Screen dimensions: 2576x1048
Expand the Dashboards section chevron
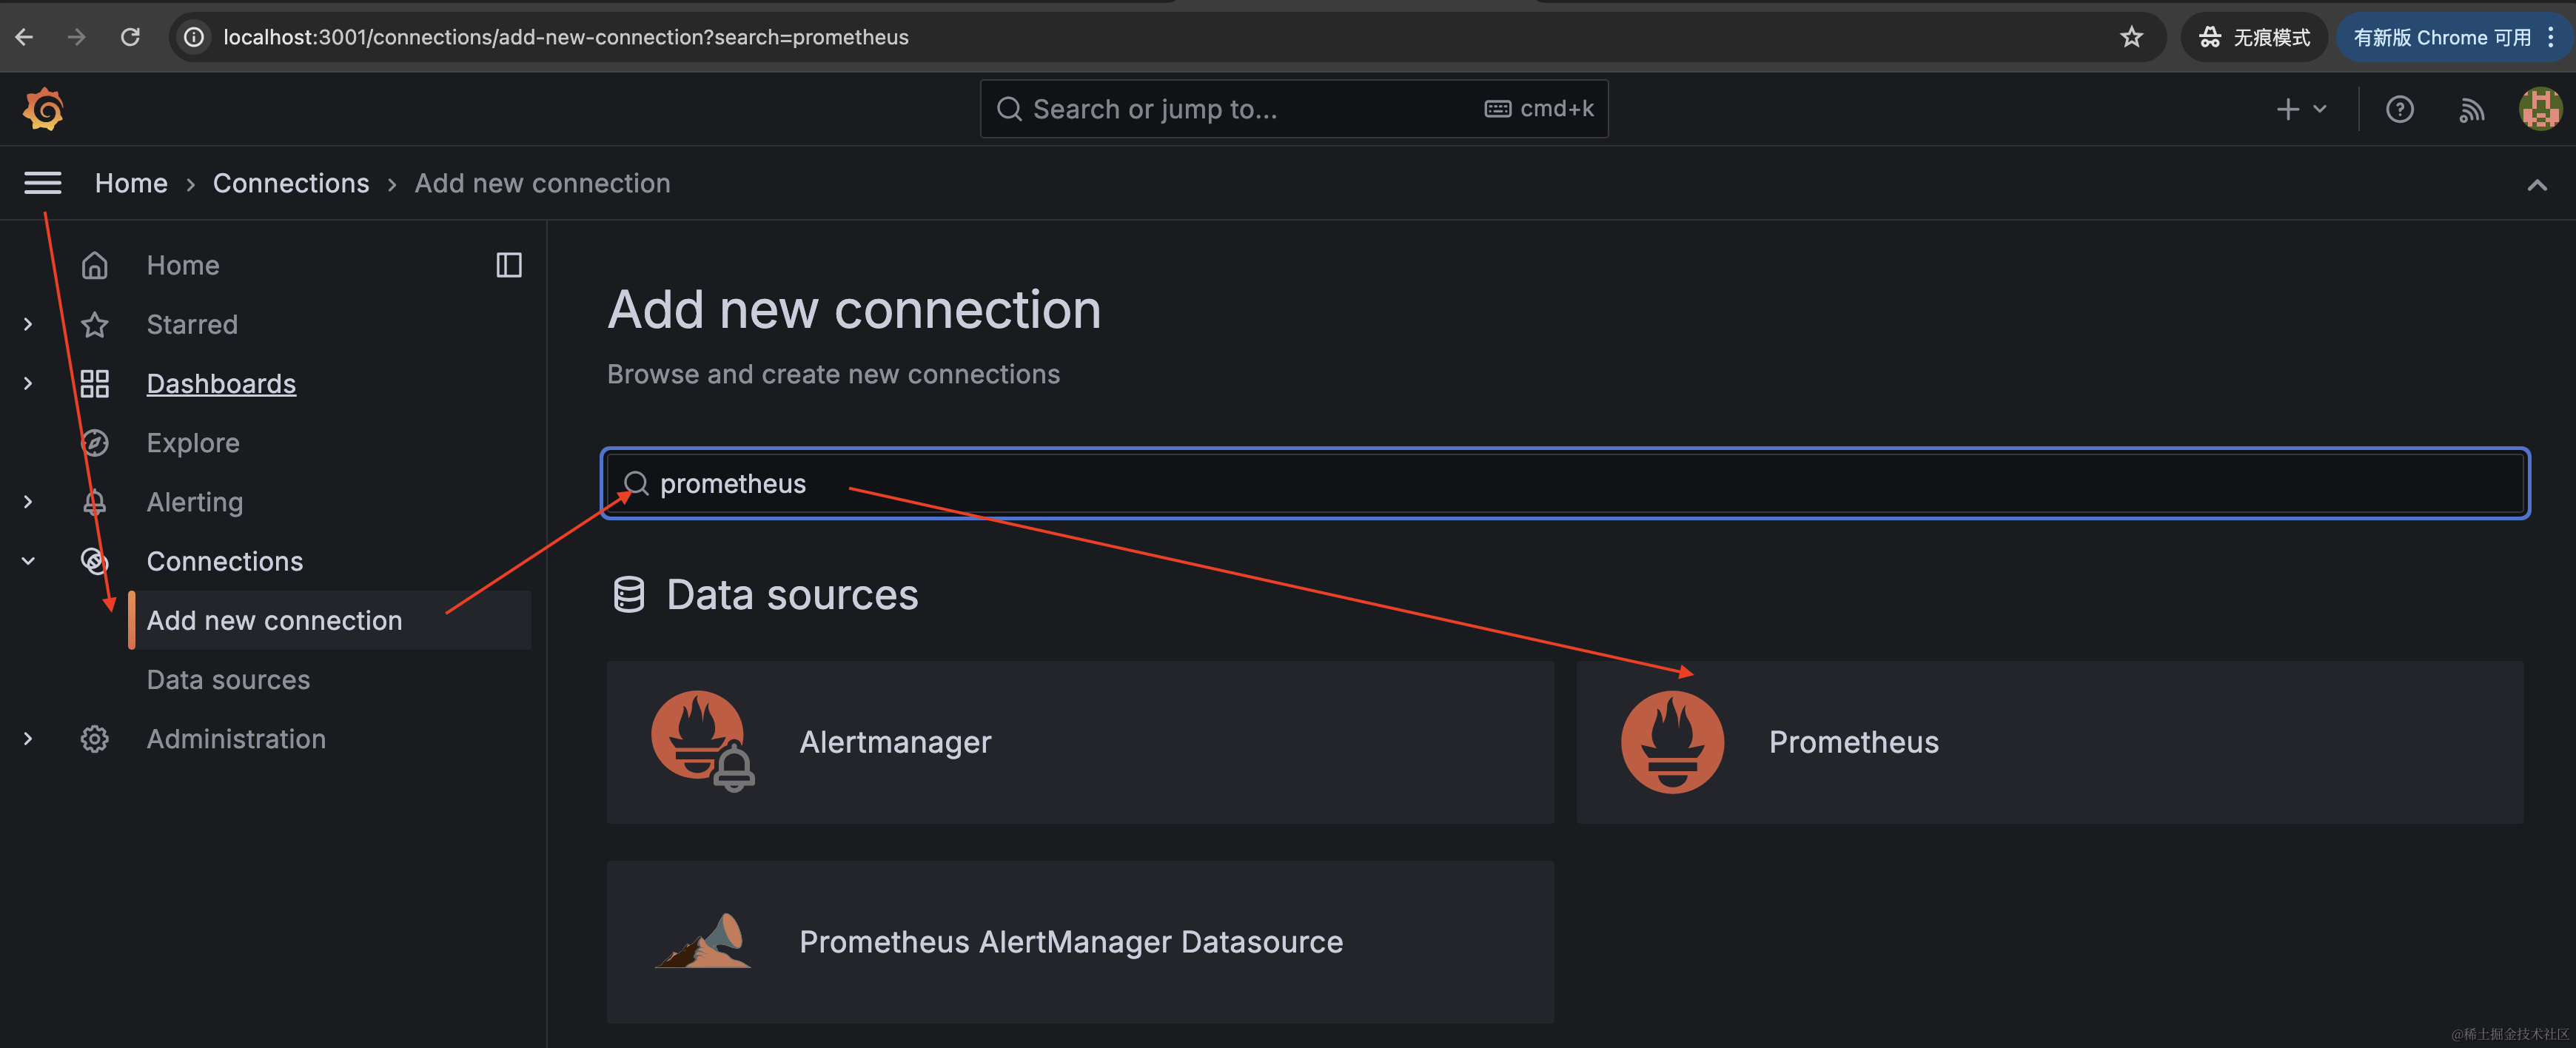[28, 383]
